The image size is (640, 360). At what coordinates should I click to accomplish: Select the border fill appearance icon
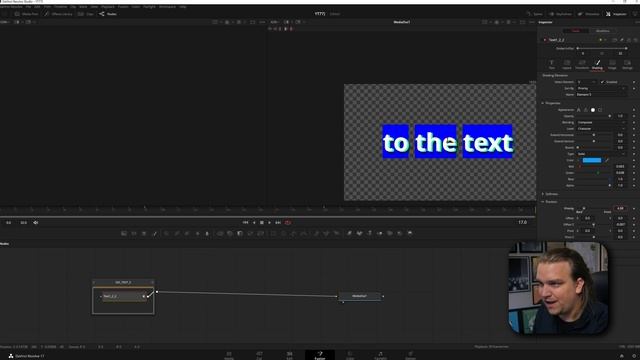pos(593,110)
